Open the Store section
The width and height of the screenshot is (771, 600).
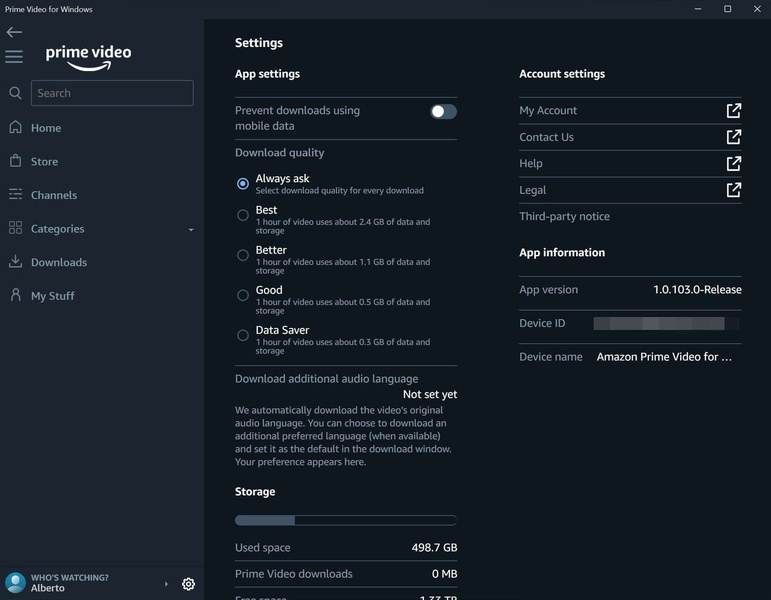[x=44, y=161]
